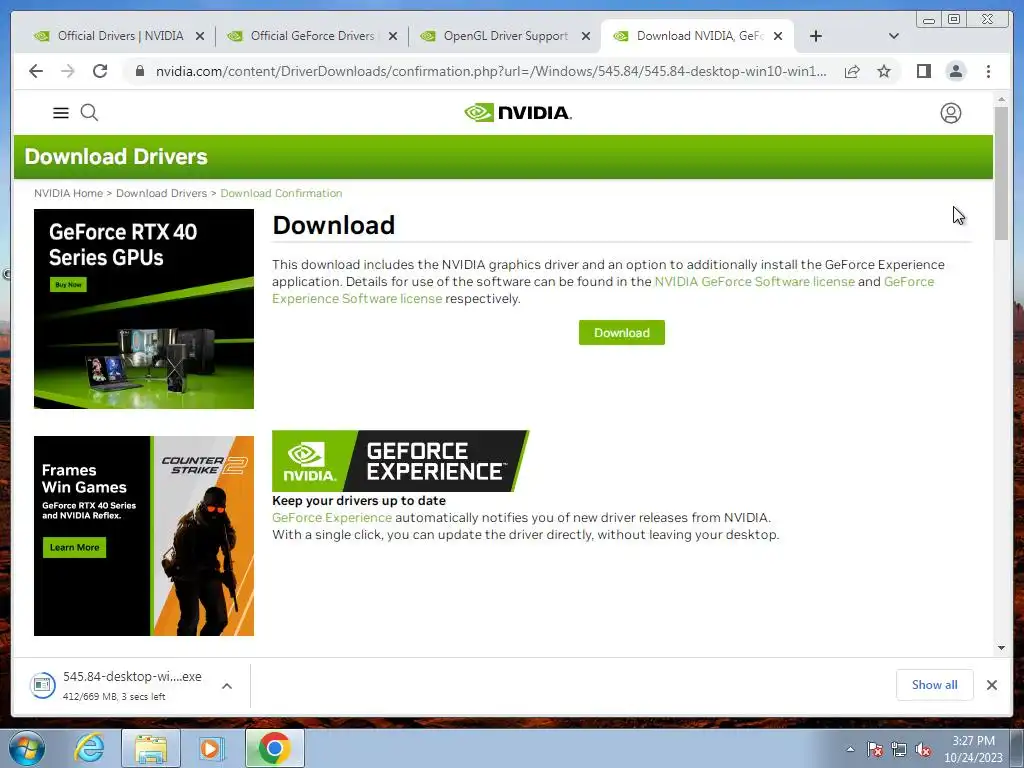This screenshot has width=1024, height=768.
Task: Open Windows Start menu
Action: [x=27, y=748]
